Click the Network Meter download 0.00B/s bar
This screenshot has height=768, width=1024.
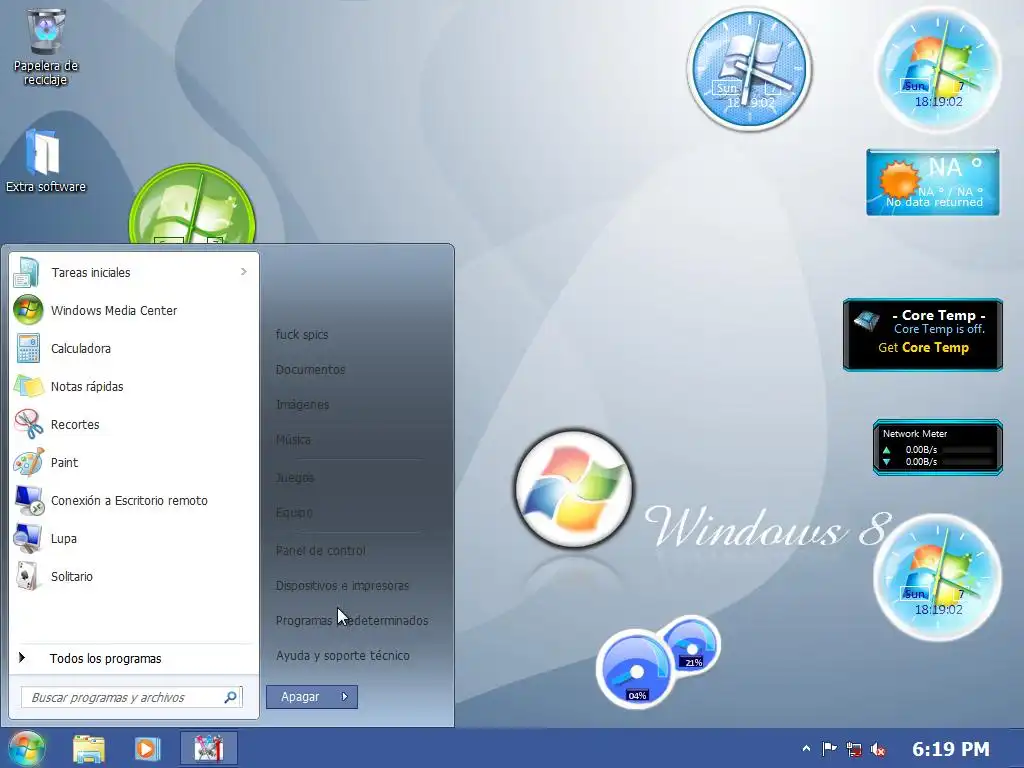[967, 462]
